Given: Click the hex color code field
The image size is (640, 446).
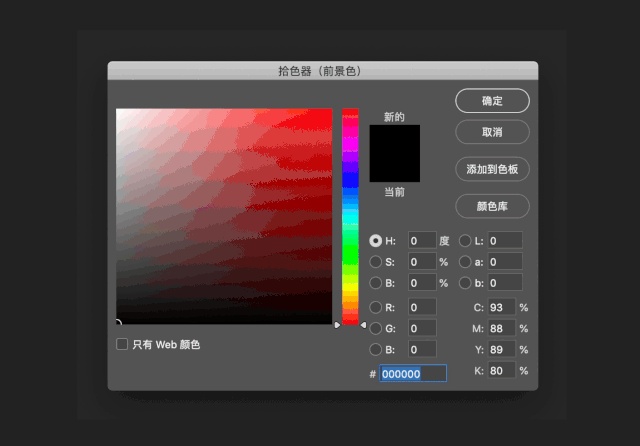Looking at the screenshot, I should point(413,373).
